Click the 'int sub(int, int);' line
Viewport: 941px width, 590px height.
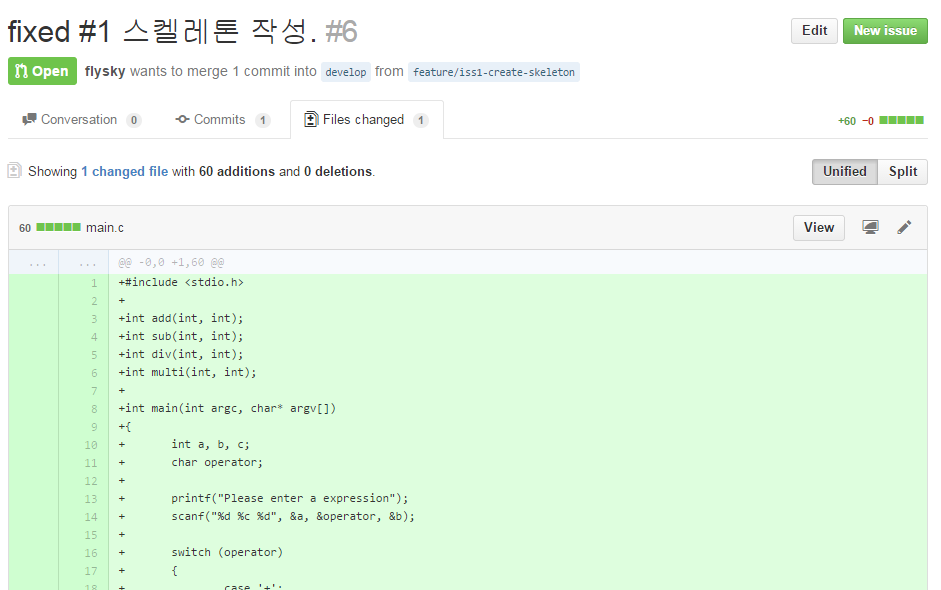(181, 336)
